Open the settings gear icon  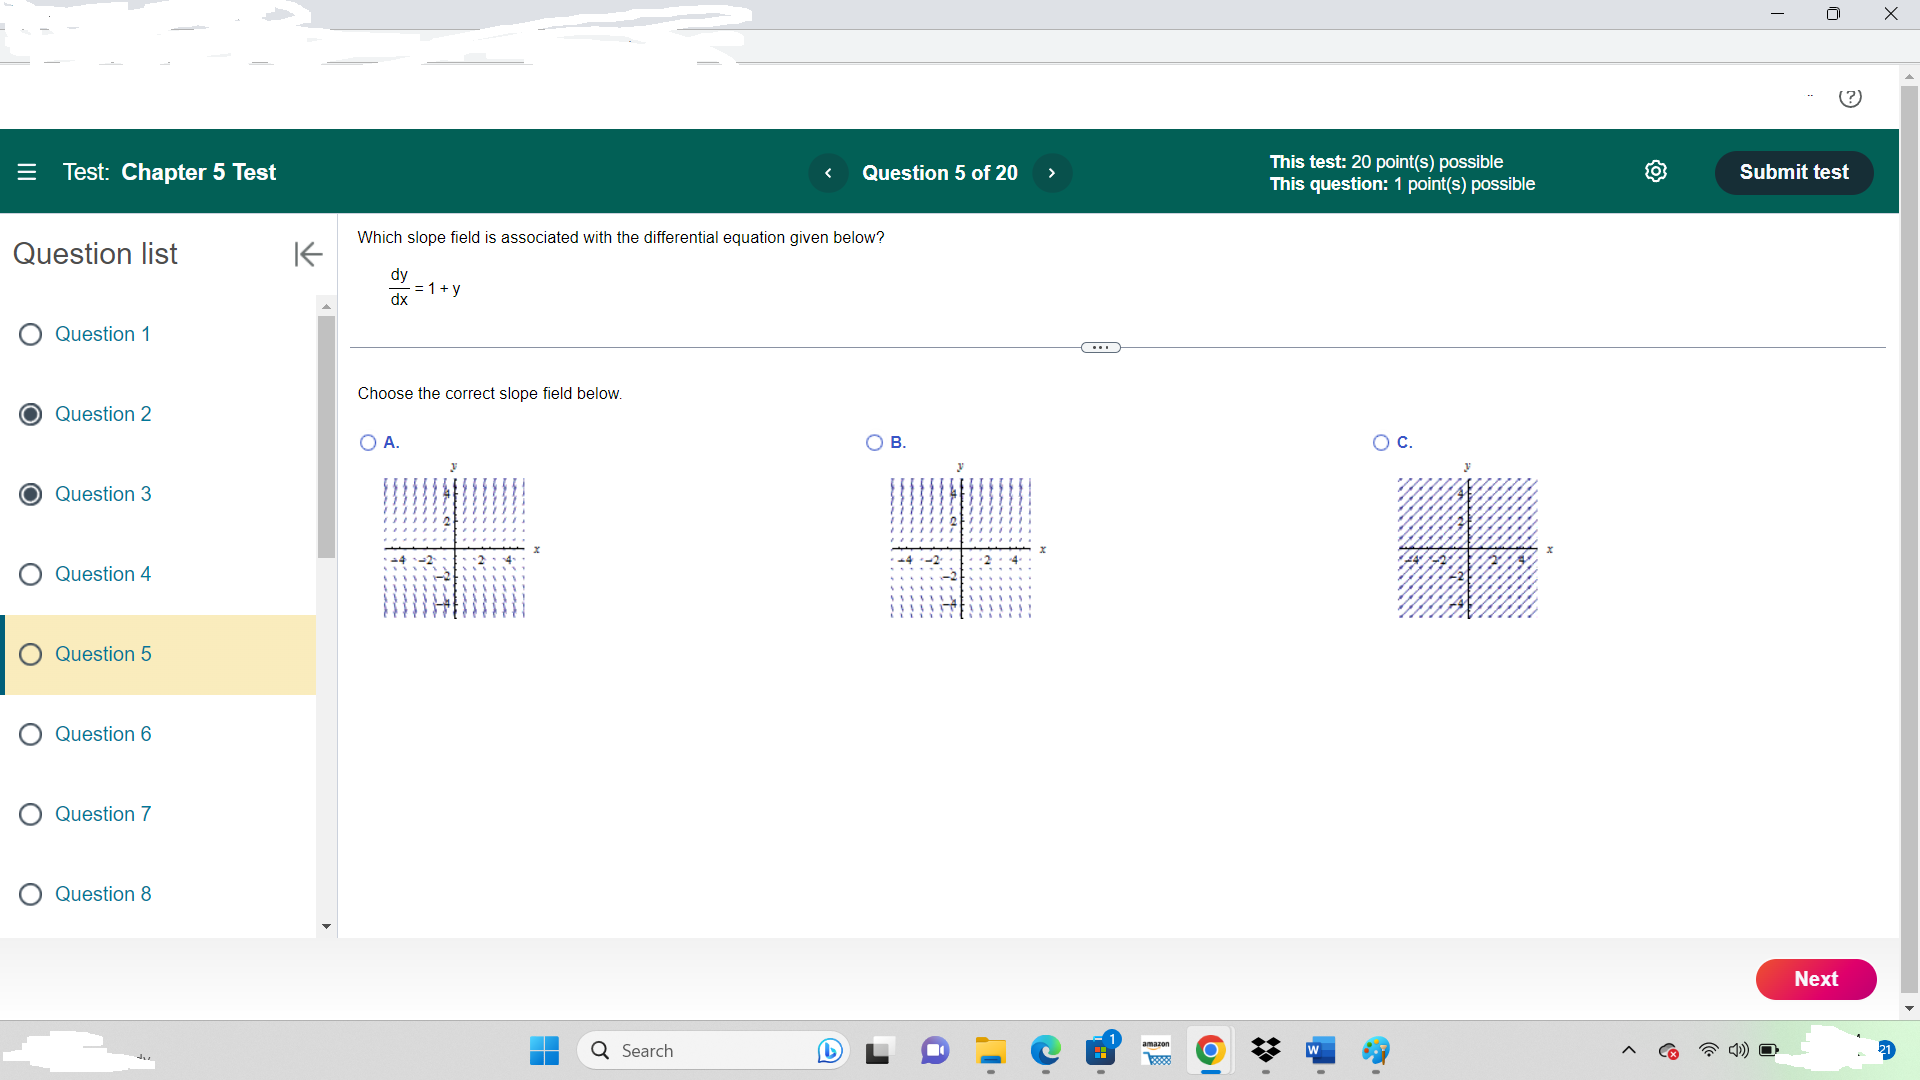[x=1657, y=171]
